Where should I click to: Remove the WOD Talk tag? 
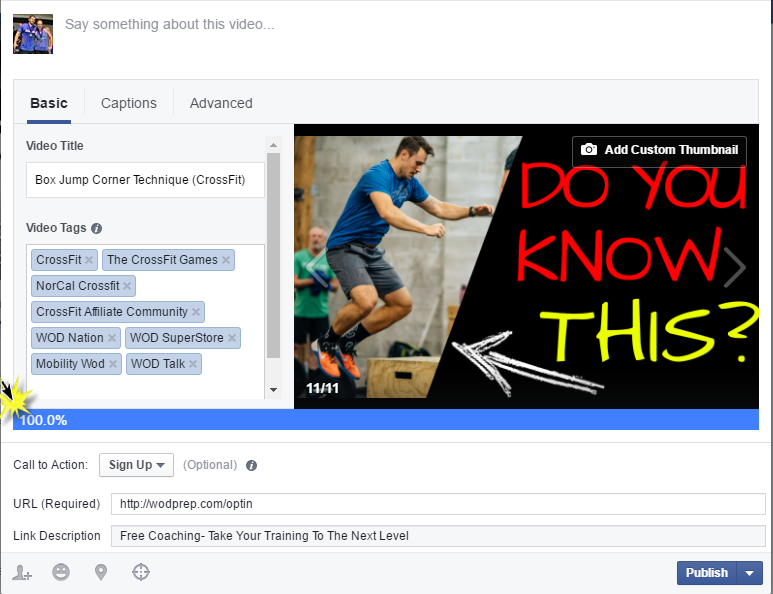pyautogui.click(x=193, y=364)
